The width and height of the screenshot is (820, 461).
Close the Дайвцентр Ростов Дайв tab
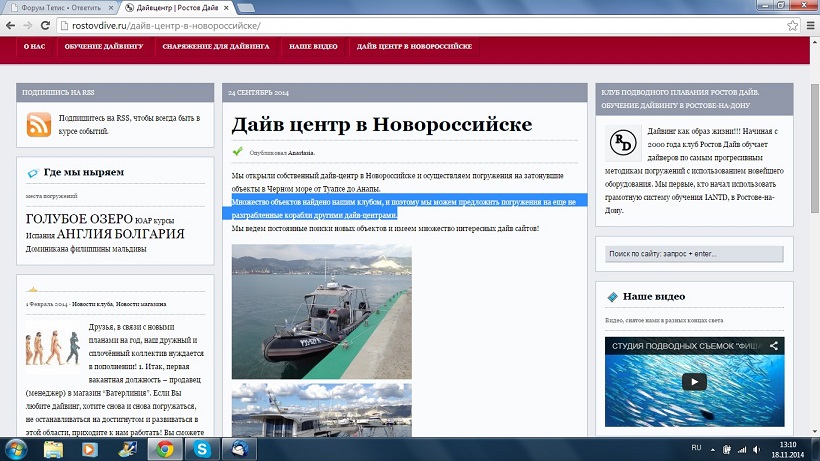coord(226,8)
